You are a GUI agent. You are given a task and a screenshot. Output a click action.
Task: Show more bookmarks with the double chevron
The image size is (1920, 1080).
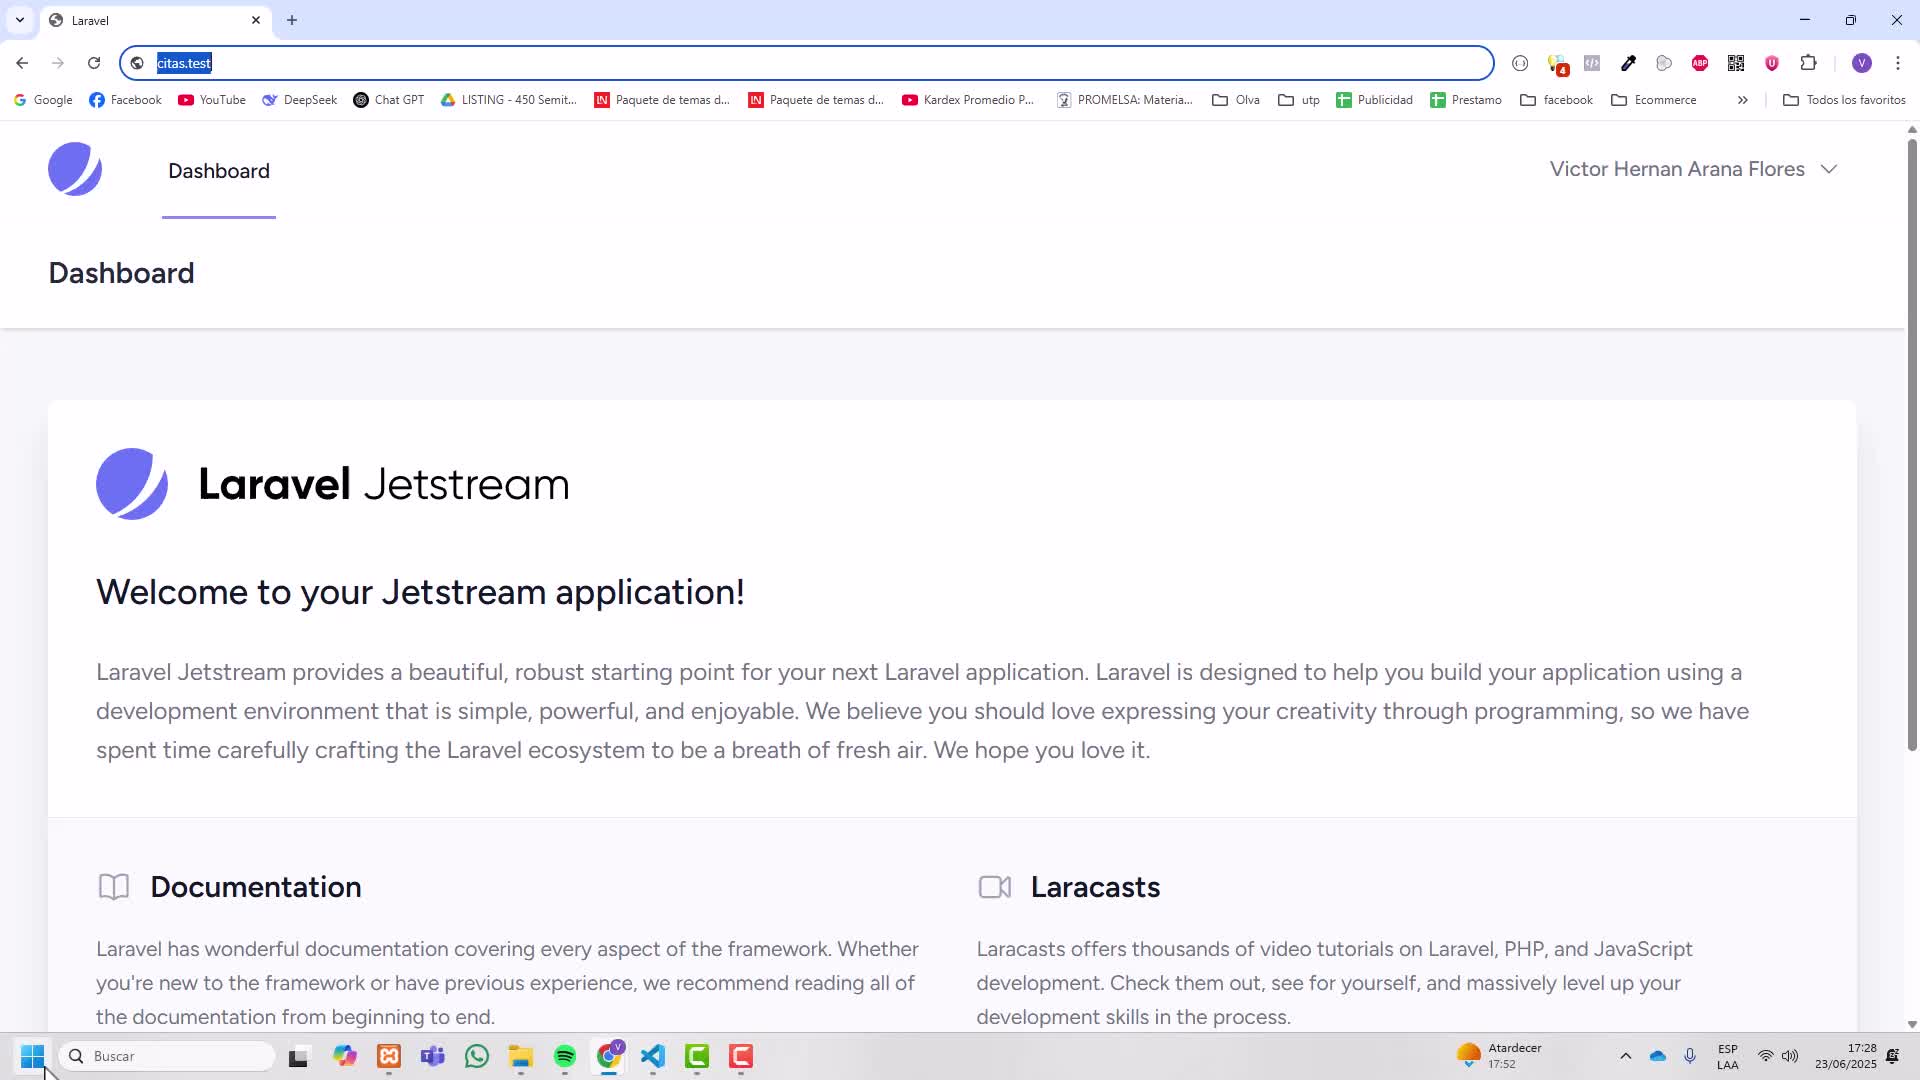click(x=1742, y=100)
